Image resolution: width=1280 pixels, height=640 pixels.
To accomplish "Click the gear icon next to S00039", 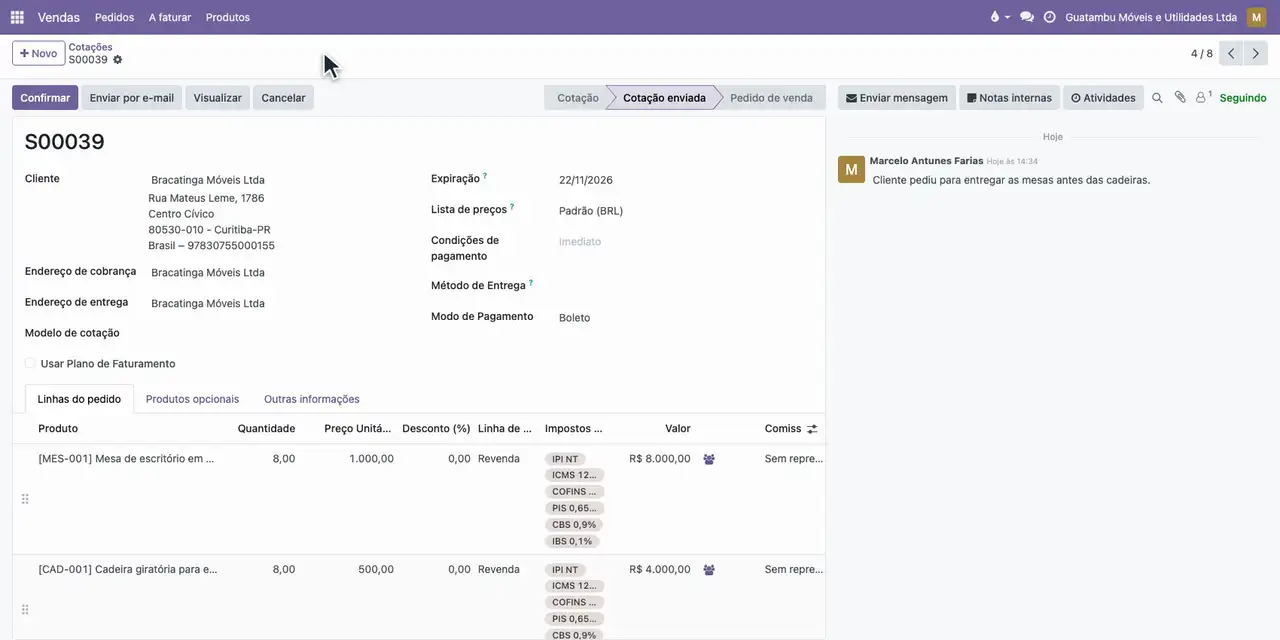I will click(x=117, y=60).
